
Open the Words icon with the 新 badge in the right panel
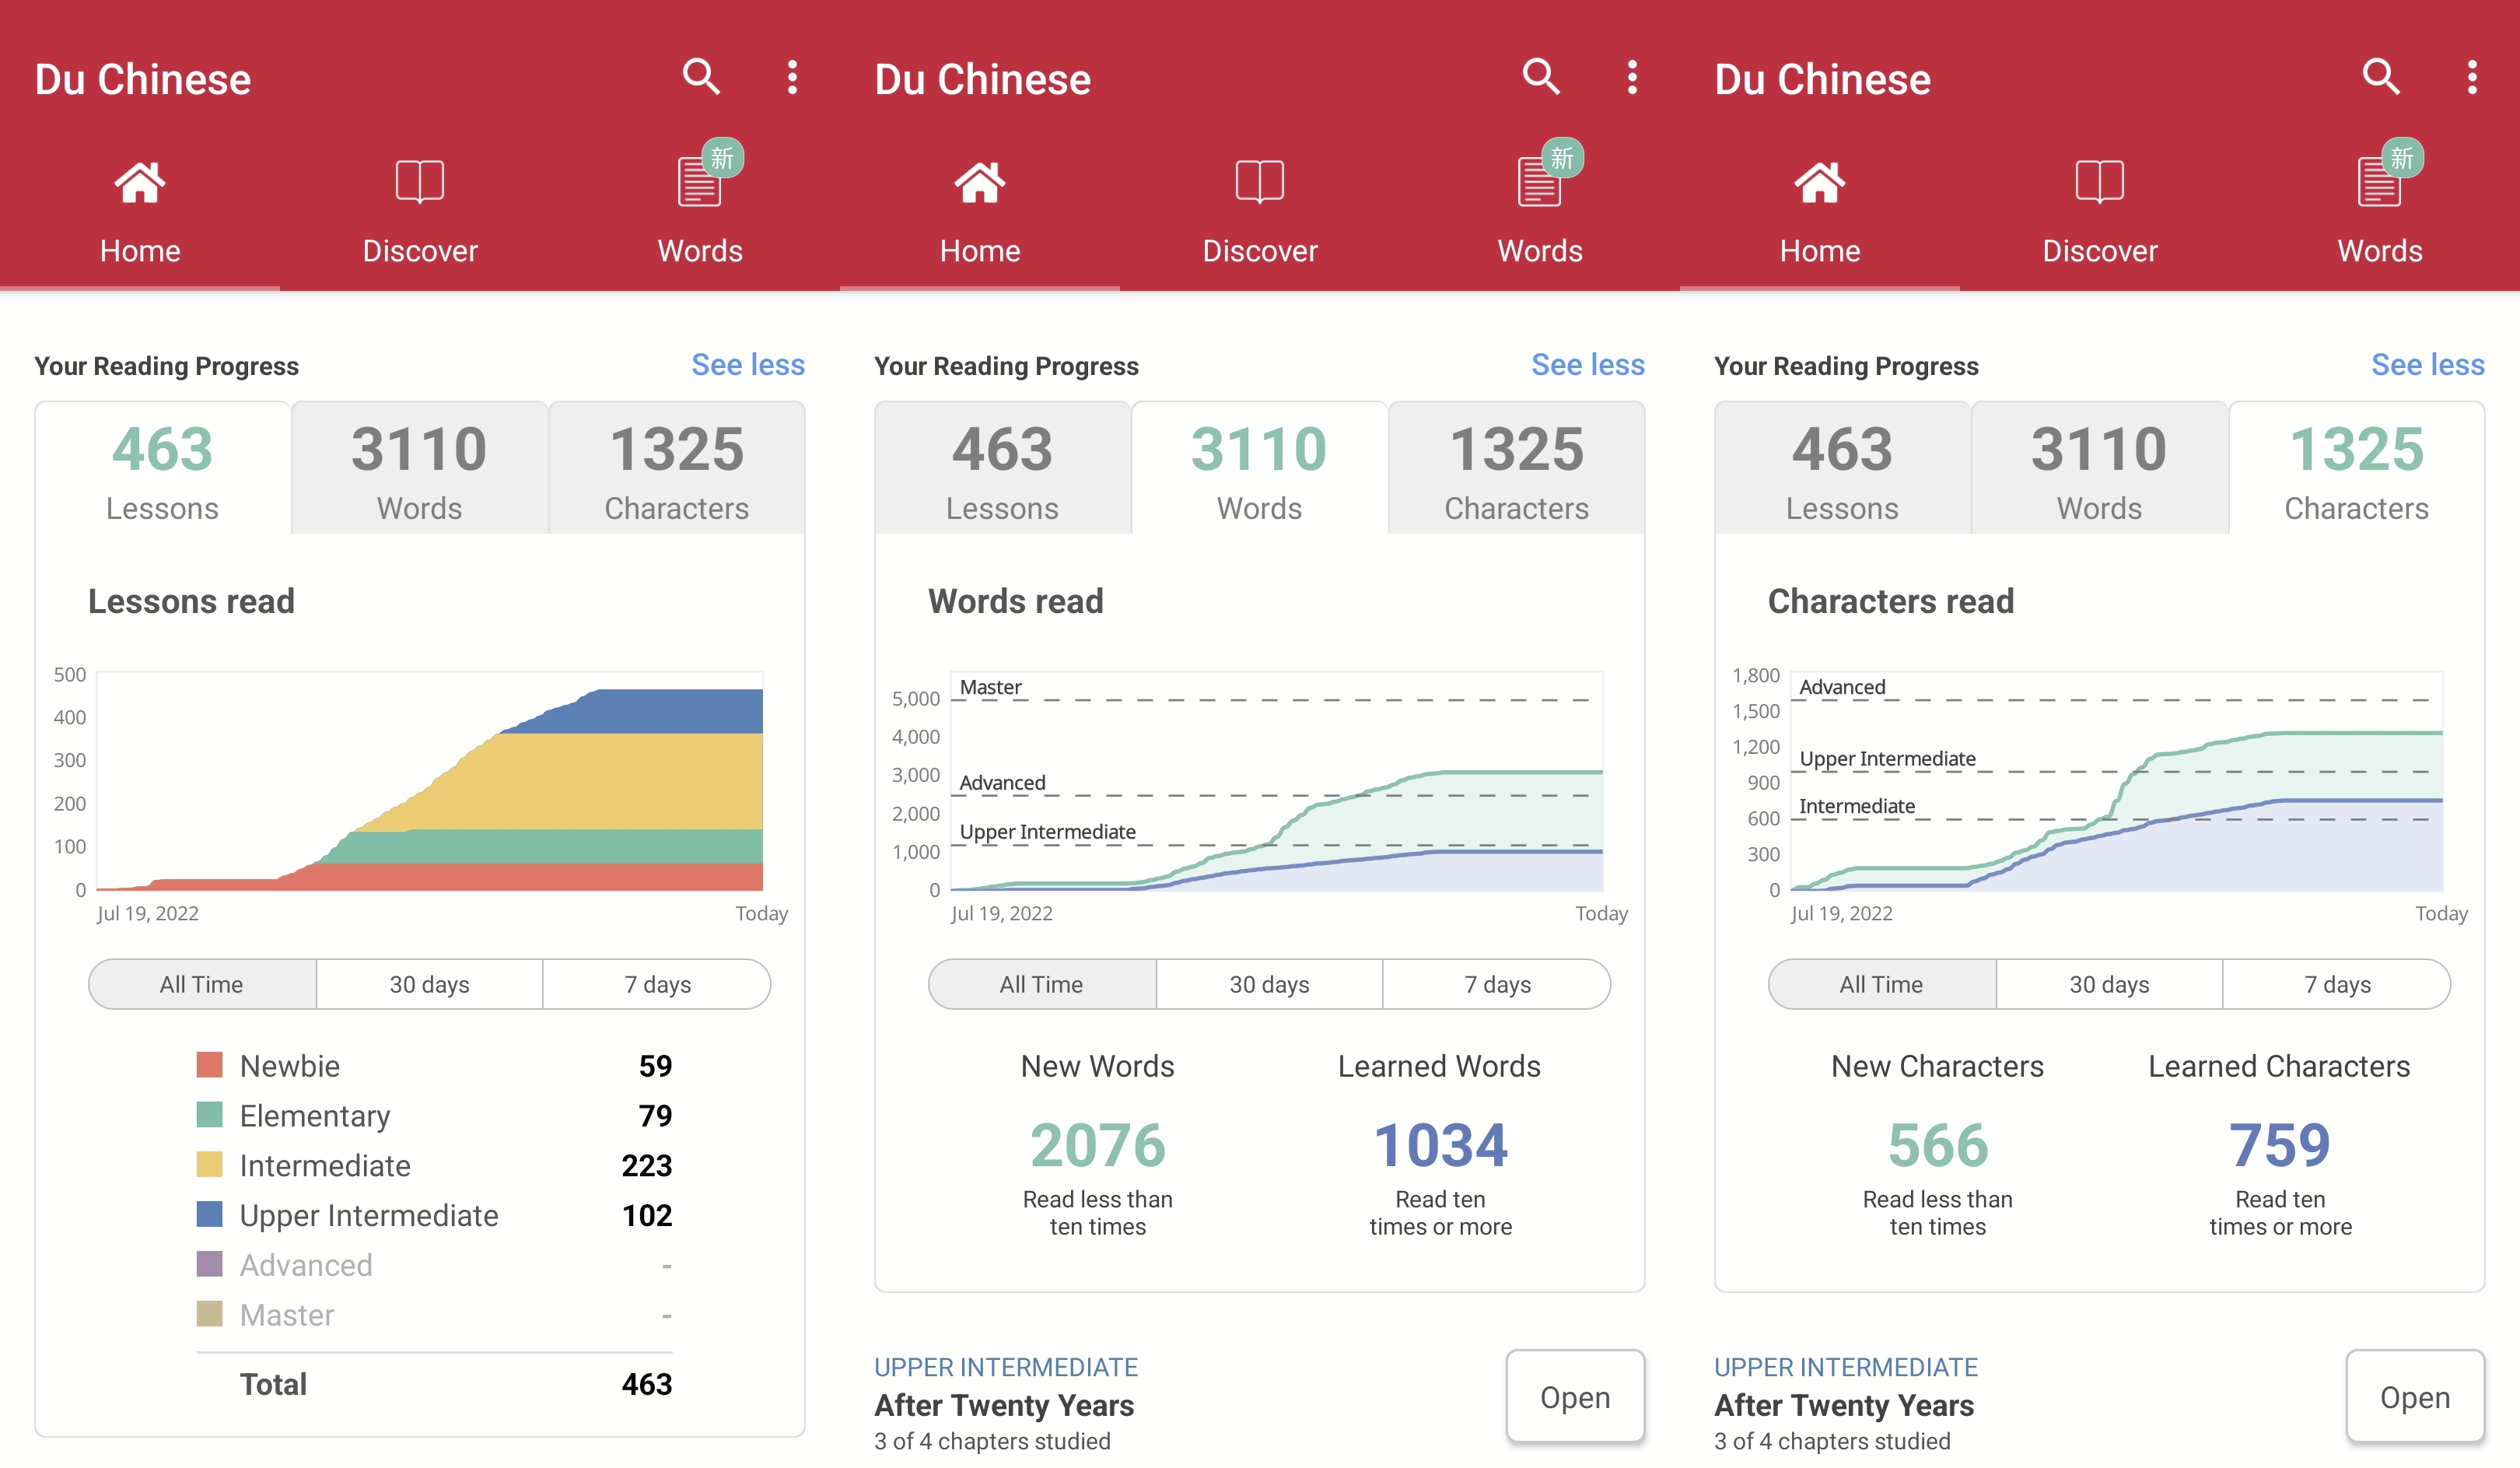point(2380,183)
